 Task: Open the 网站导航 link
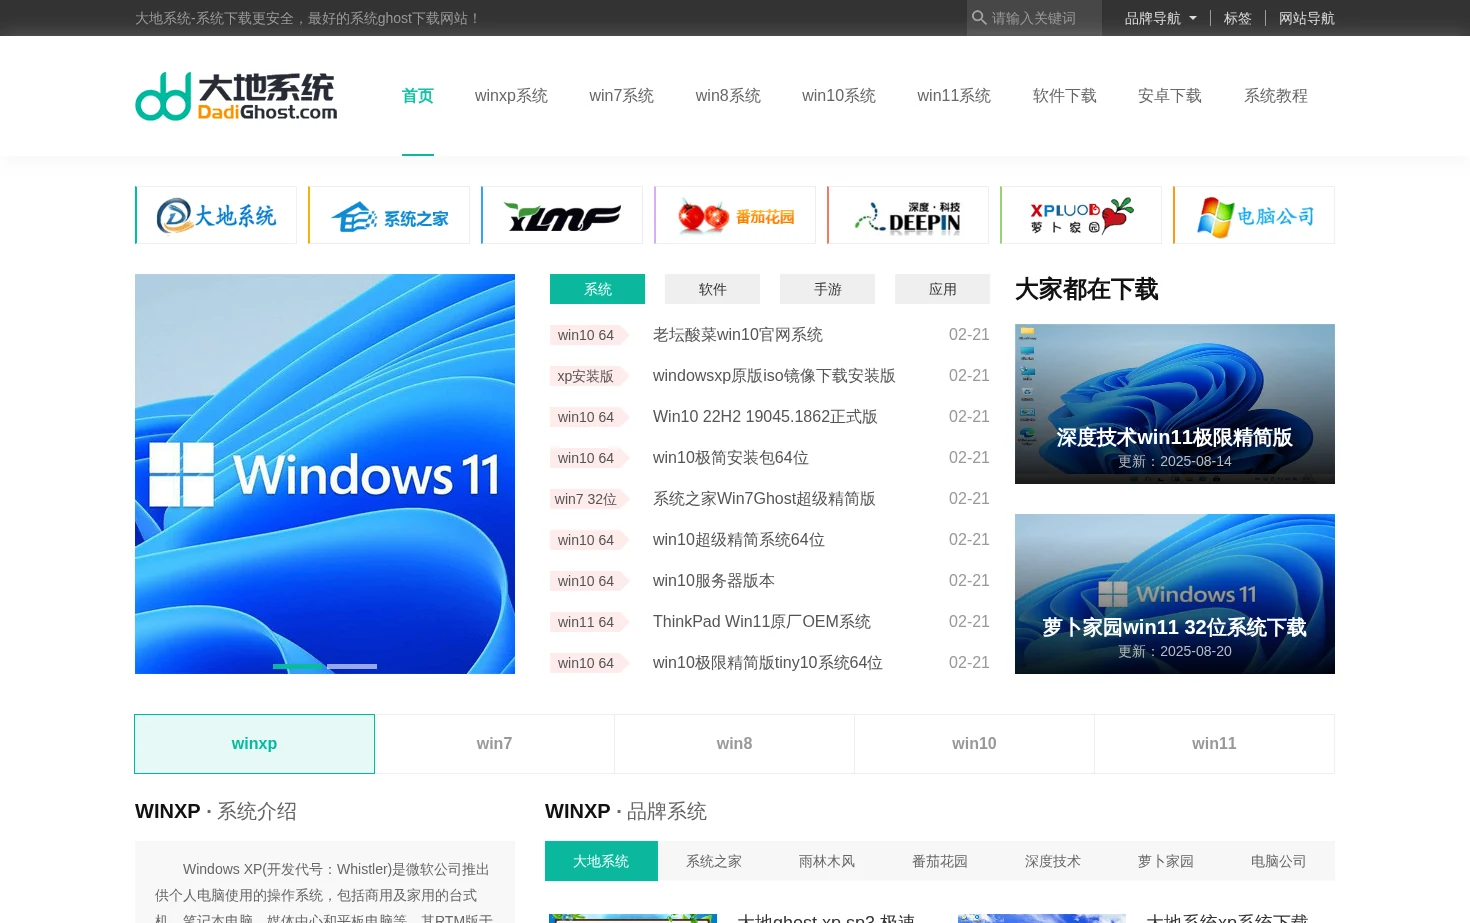pos(1306,18)
